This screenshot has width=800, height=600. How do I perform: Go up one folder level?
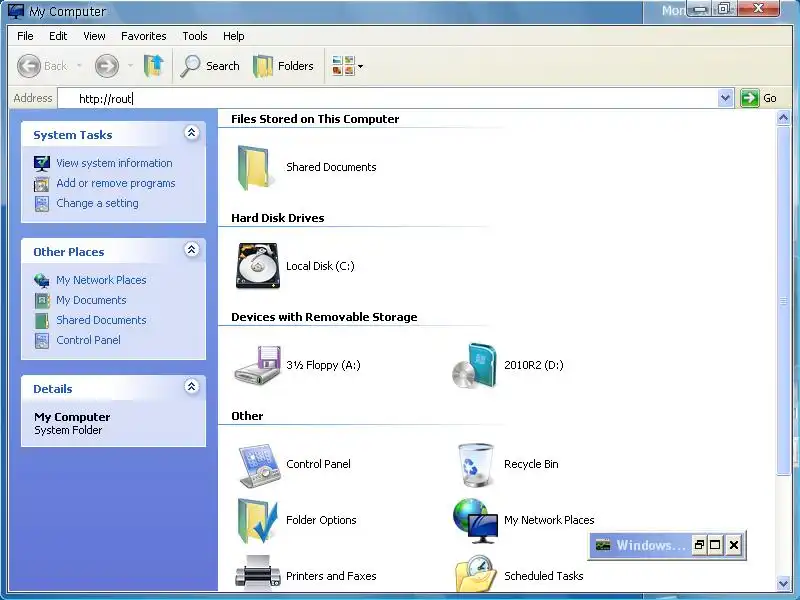[154, 66]
